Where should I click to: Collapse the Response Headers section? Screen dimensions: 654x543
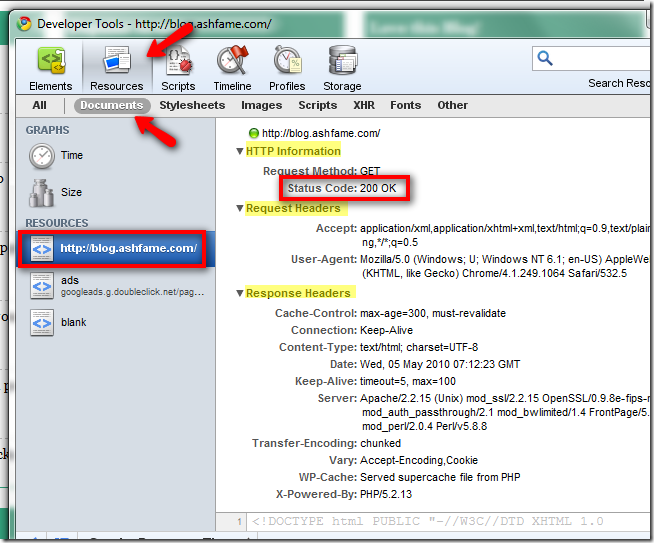click(x=239, y=293)
